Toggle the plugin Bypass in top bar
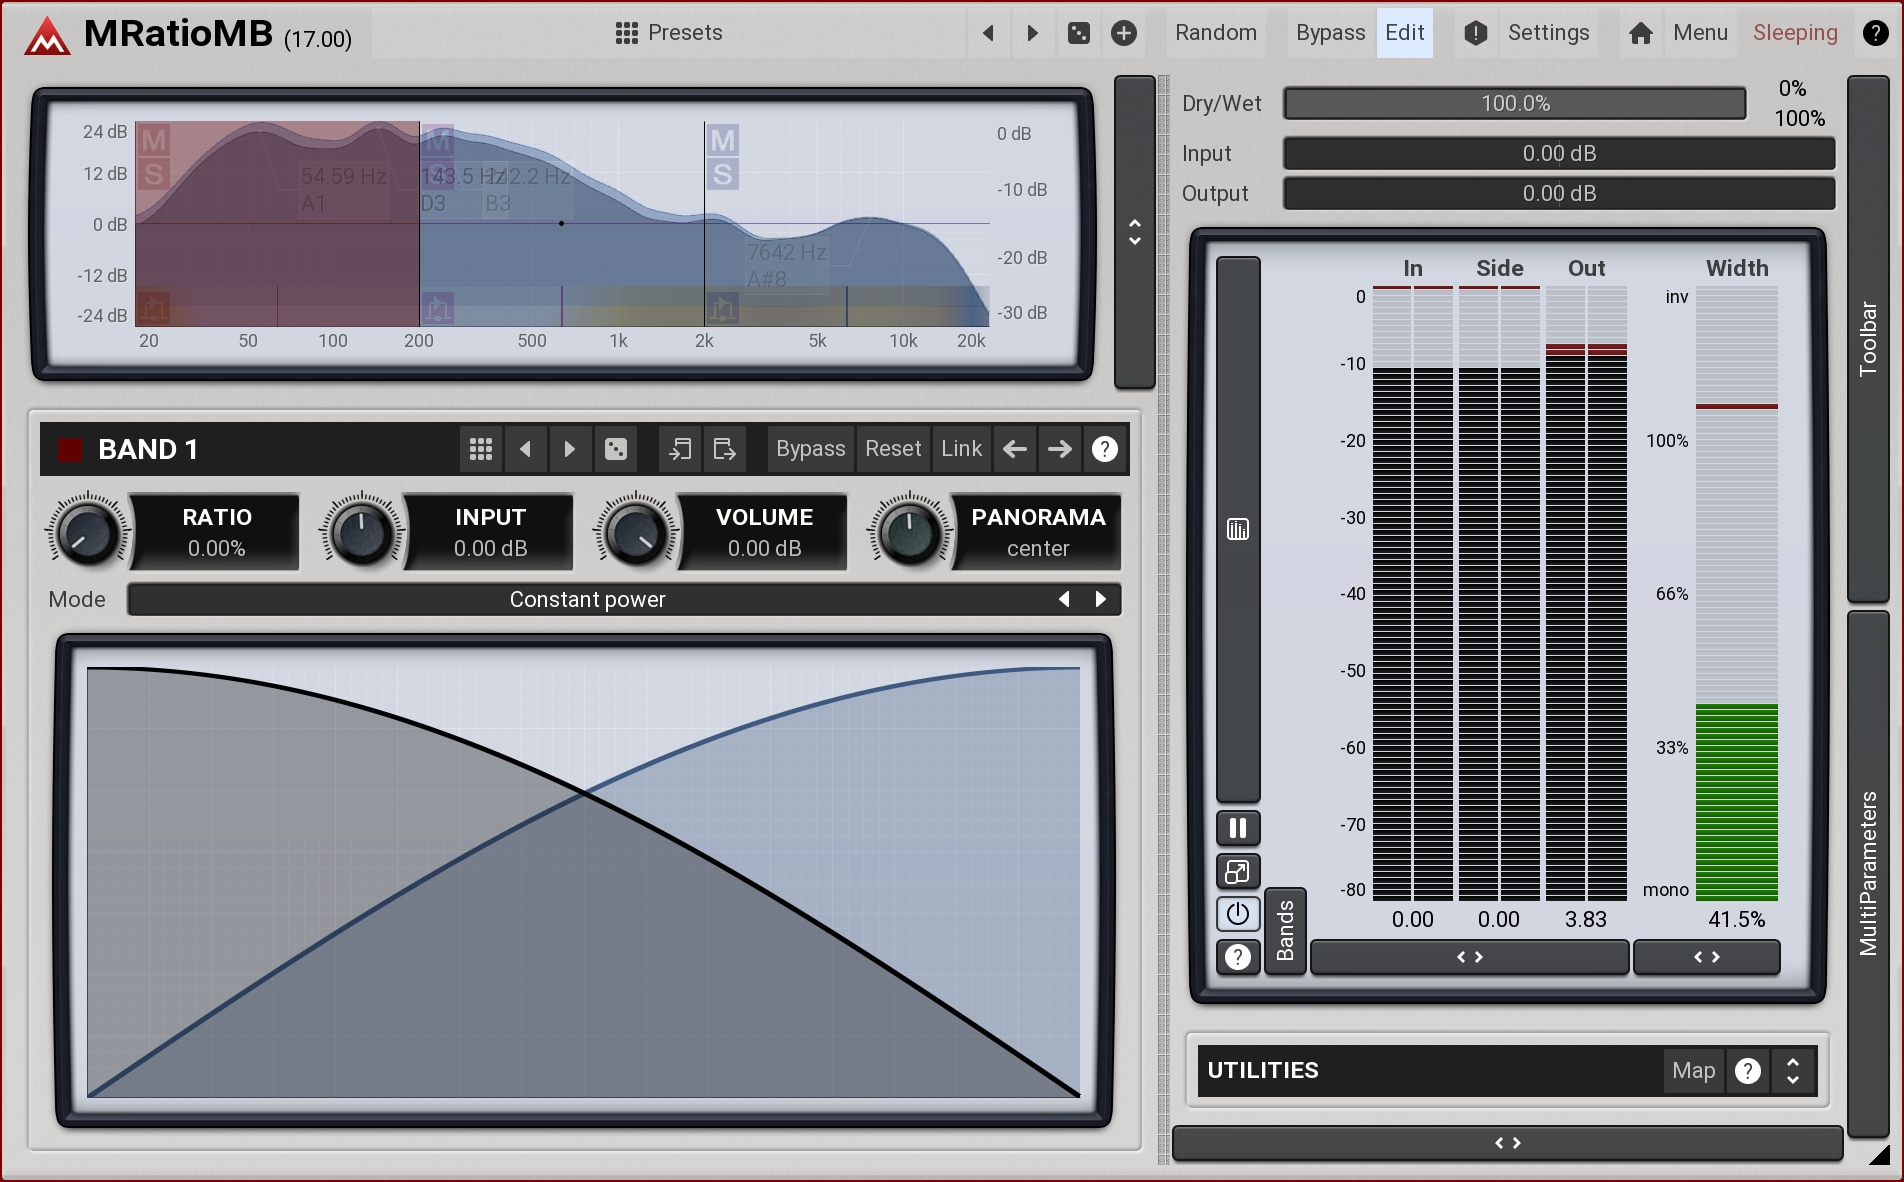1904x1182 pixels. pyautogui.click(x=1329, y=33)
